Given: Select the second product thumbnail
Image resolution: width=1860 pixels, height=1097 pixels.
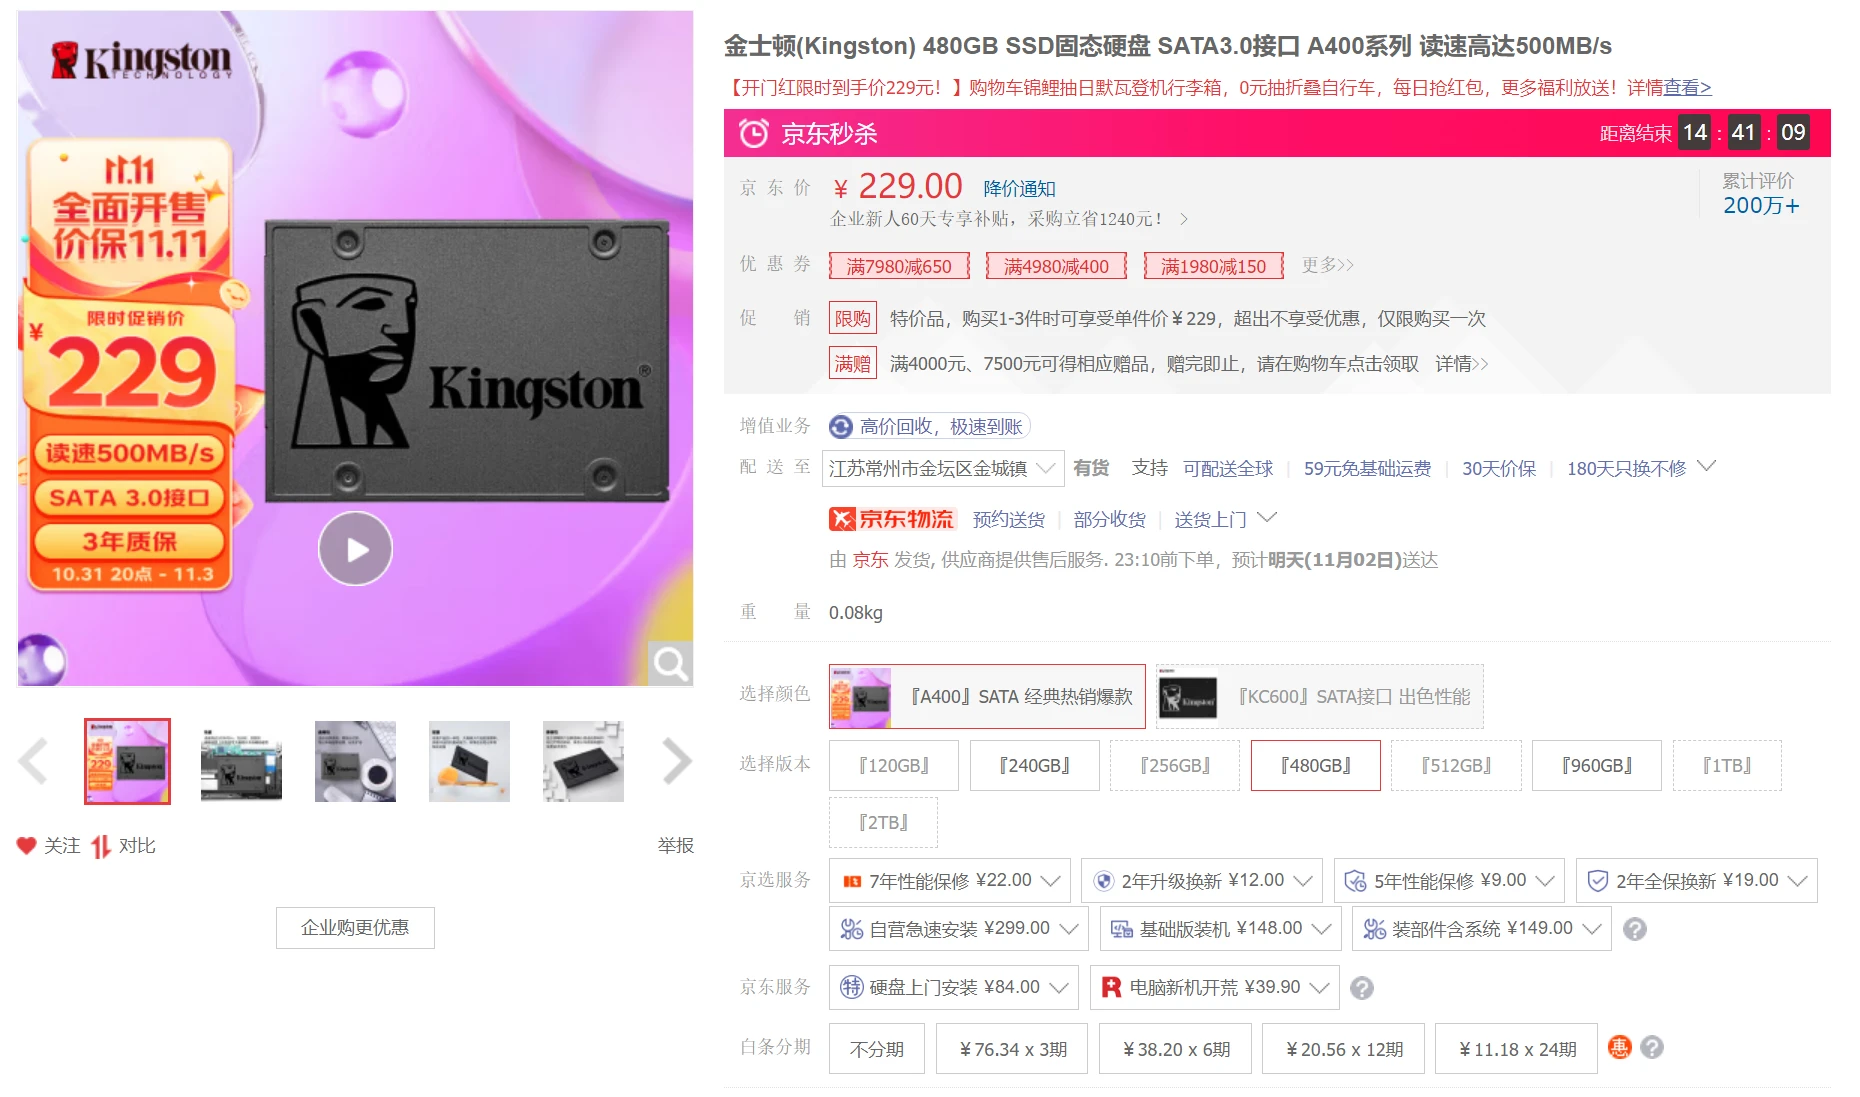Looking at the screenshot, I should point(241,761).
